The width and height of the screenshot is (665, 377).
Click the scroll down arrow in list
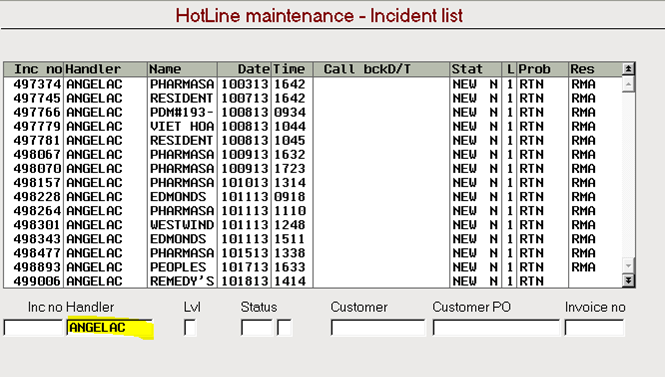628,266
